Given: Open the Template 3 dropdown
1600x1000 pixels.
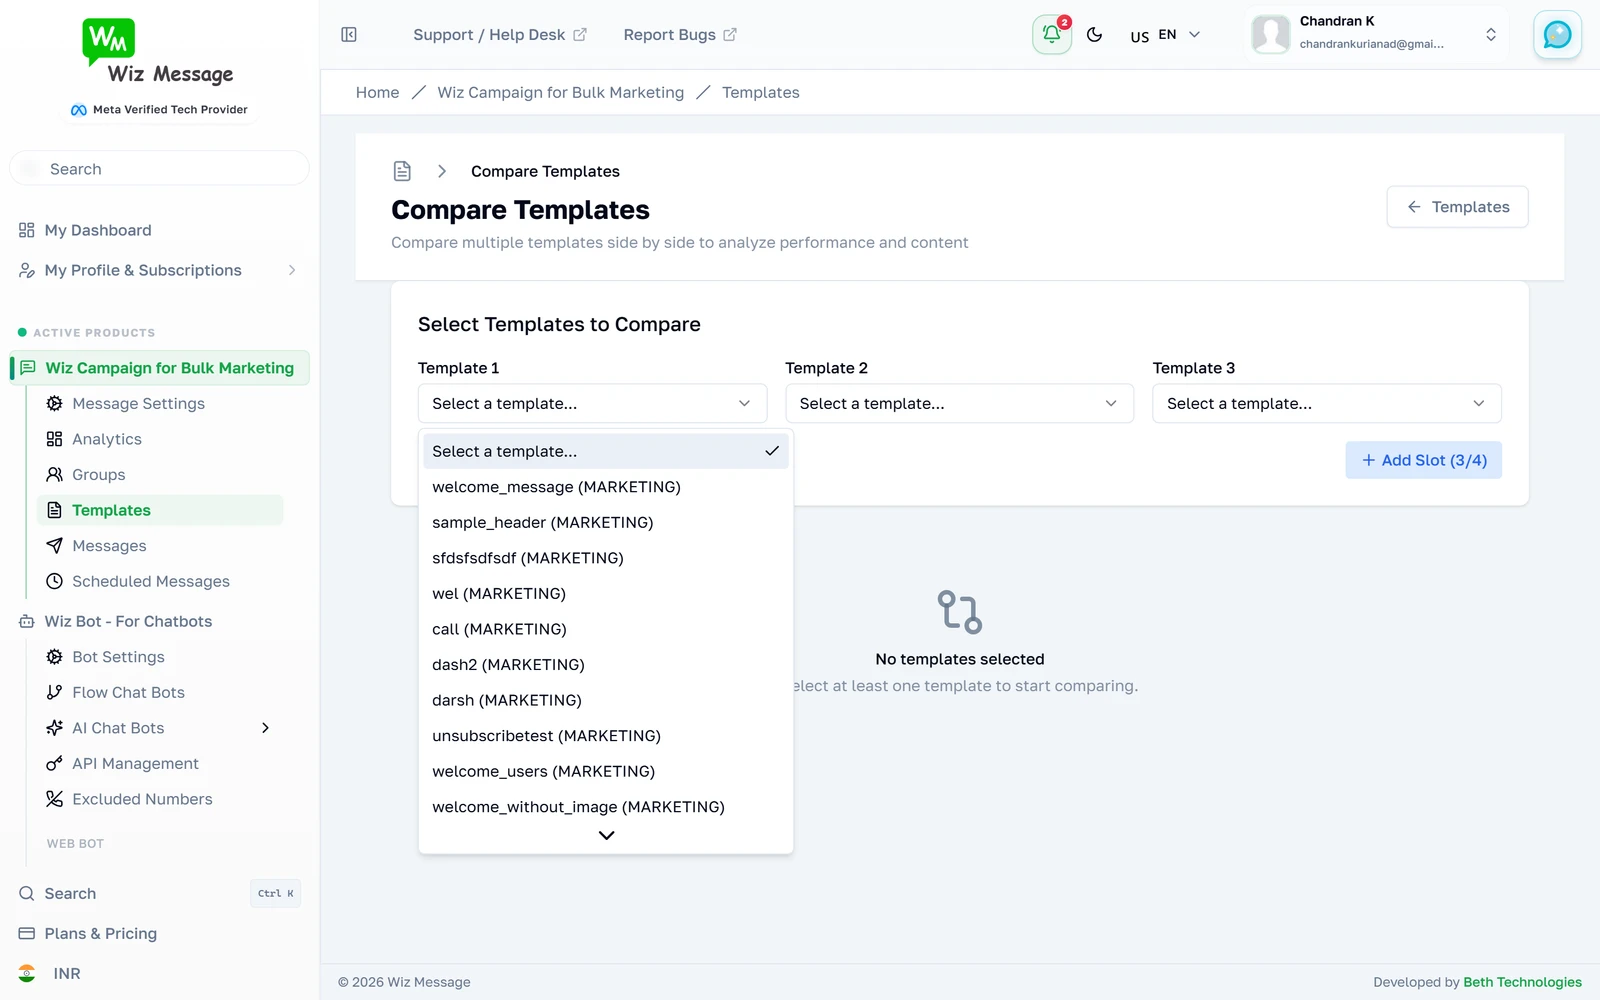Looking at the screenshot, I should [1326, 403].
